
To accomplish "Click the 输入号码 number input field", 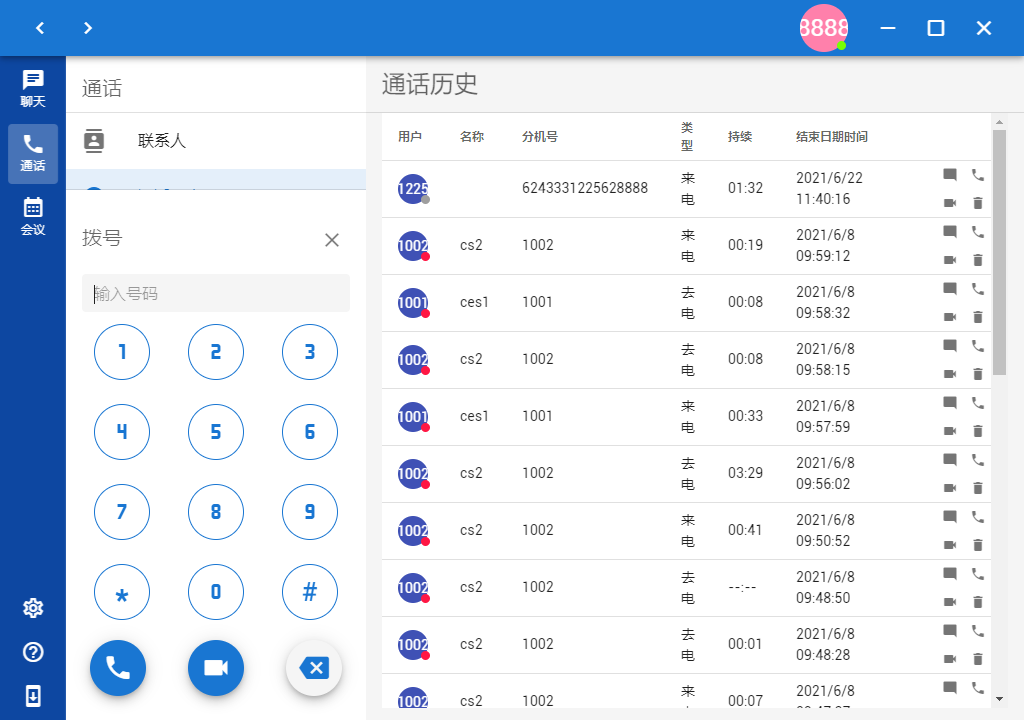I will pyautogui.click(x=216, y=293).
